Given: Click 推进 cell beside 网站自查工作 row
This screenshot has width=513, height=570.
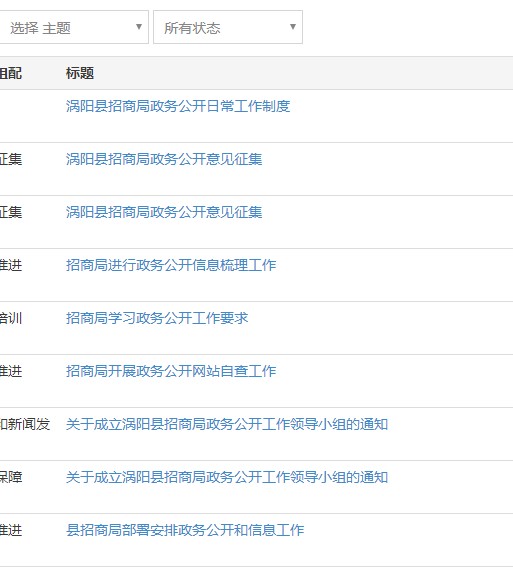Looking at the screenshot, I should click(x=11, y=371).
